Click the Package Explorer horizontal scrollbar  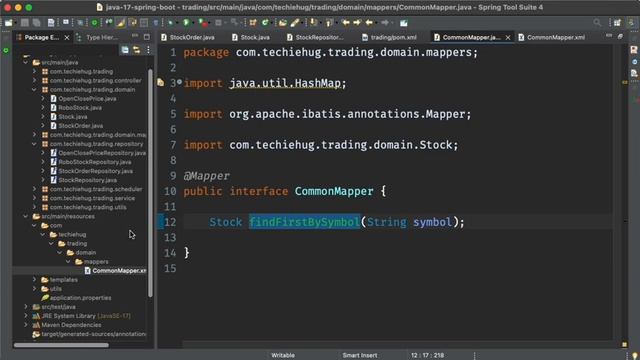pos(61,345)
